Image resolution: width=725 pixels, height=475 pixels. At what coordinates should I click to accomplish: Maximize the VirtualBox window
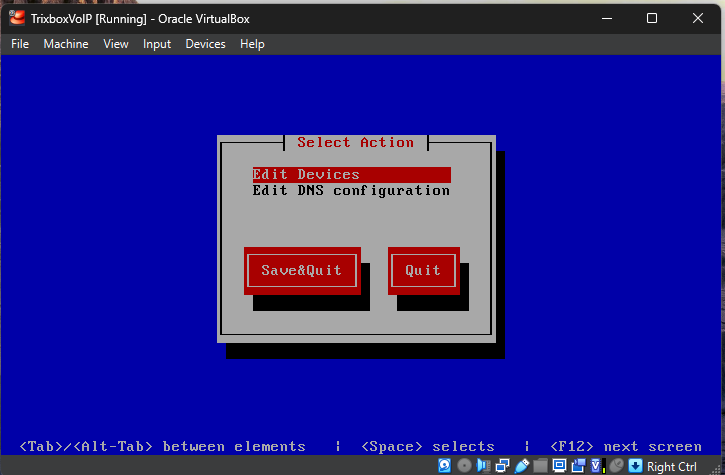(x=652, y=19)
